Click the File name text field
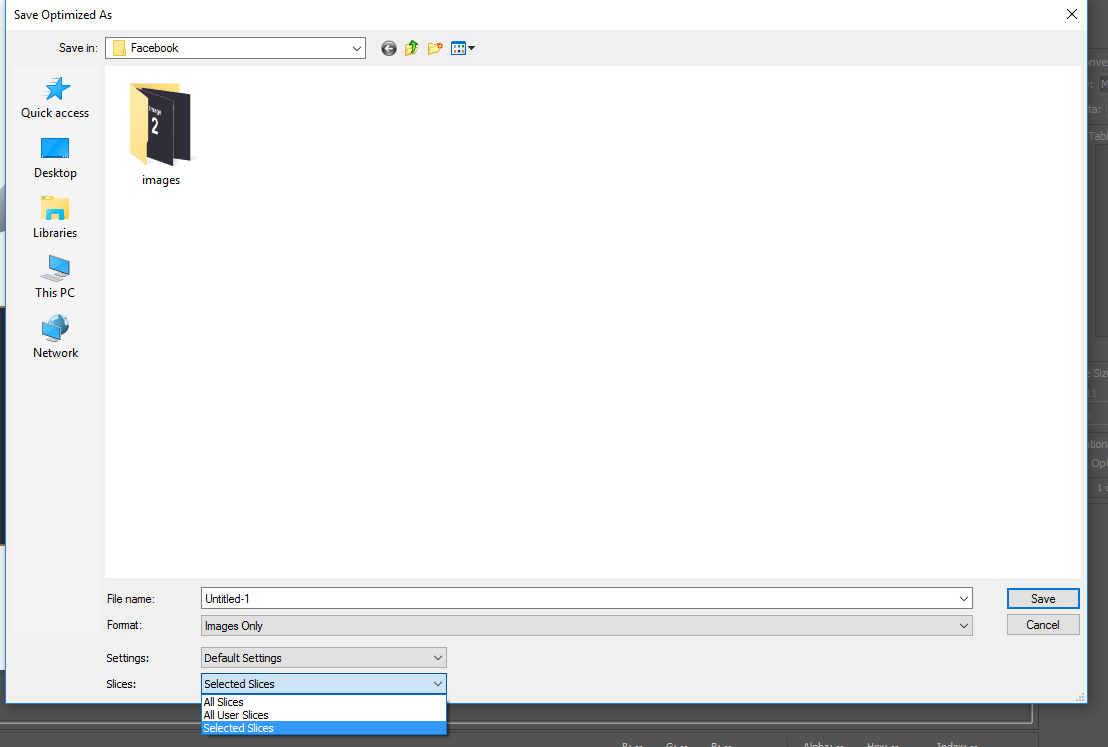 point(578,599)
